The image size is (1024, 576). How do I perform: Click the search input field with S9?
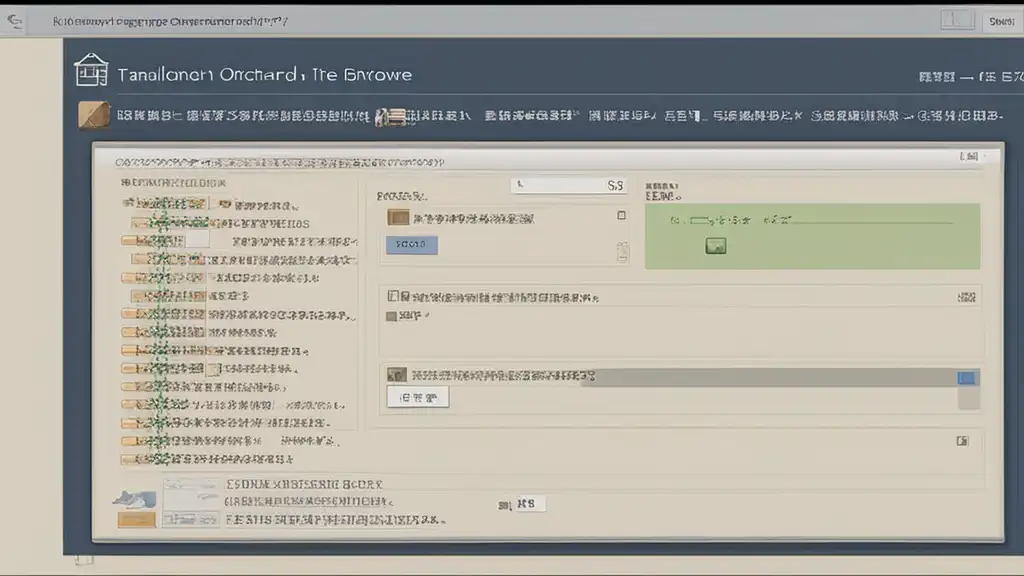[569, 185]
